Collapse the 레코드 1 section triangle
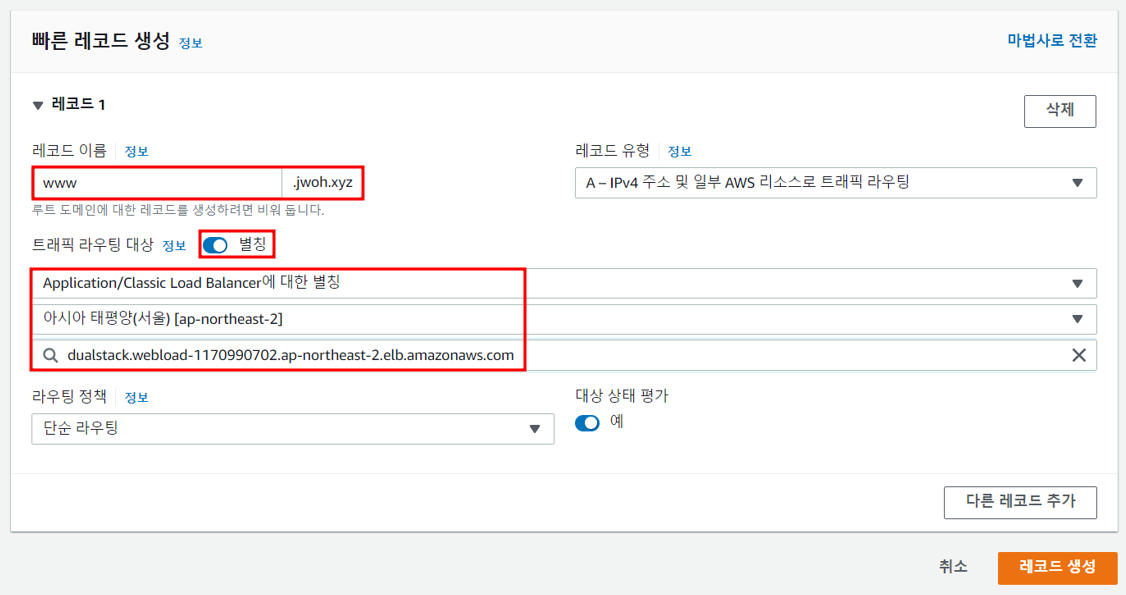This screenshot has width=1126, height=595. 38,106
